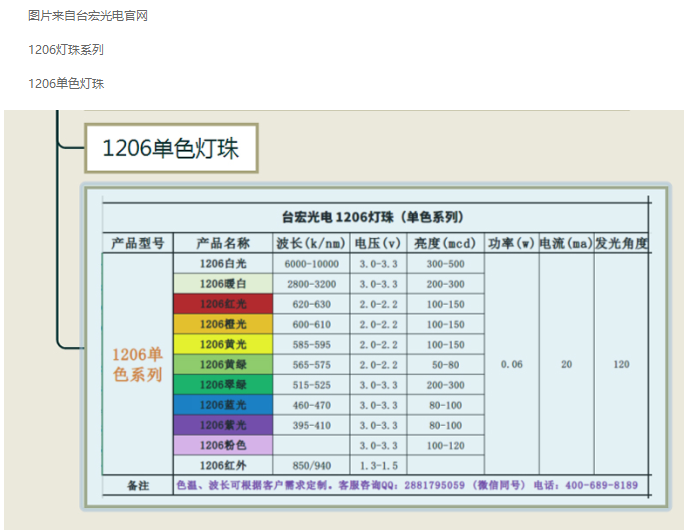The height and width of the screenshot is (530, 689).
Task: Click wavelength value 395-410
Action: pos(312,426)
